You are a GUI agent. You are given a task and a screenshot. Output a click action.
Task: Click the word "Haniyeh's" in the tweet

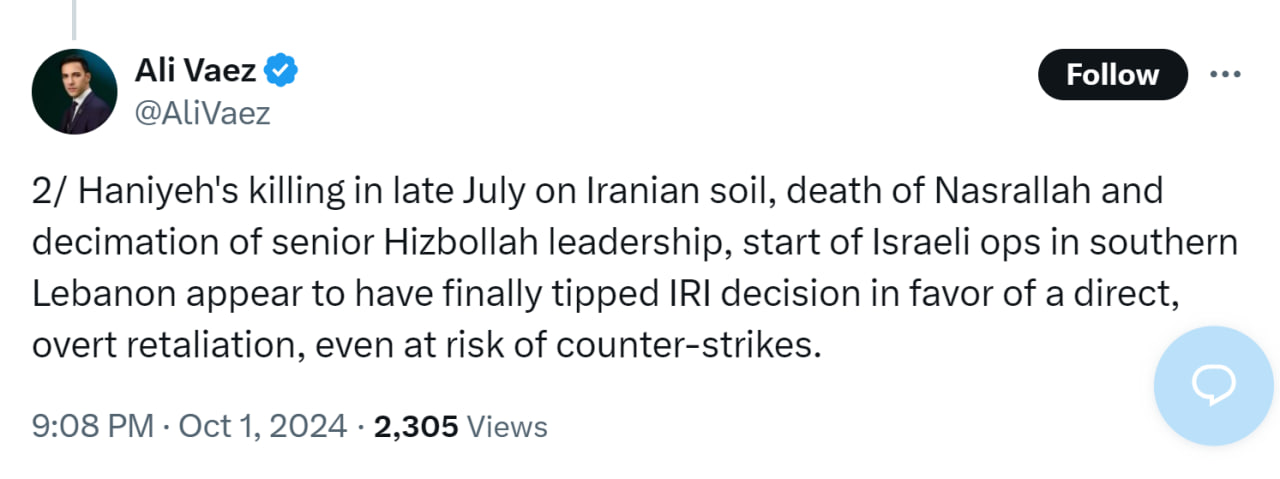(148, 191)
